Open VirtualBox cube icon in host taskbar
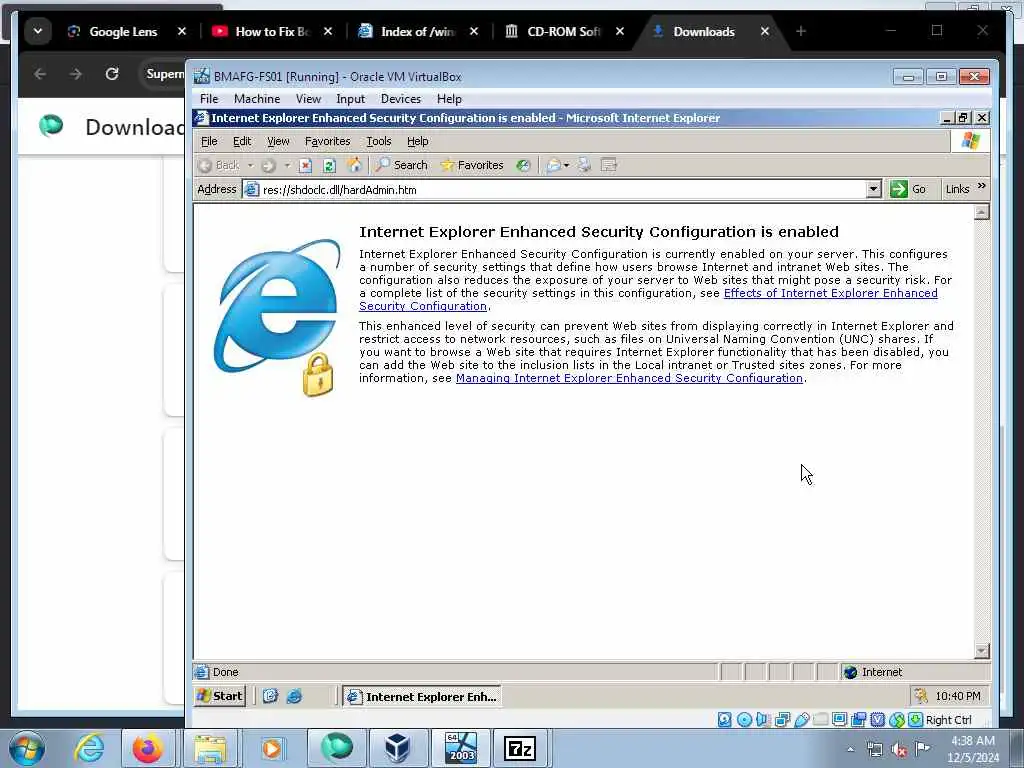This screenshot has height=768, width=1024. pos(396,748)
